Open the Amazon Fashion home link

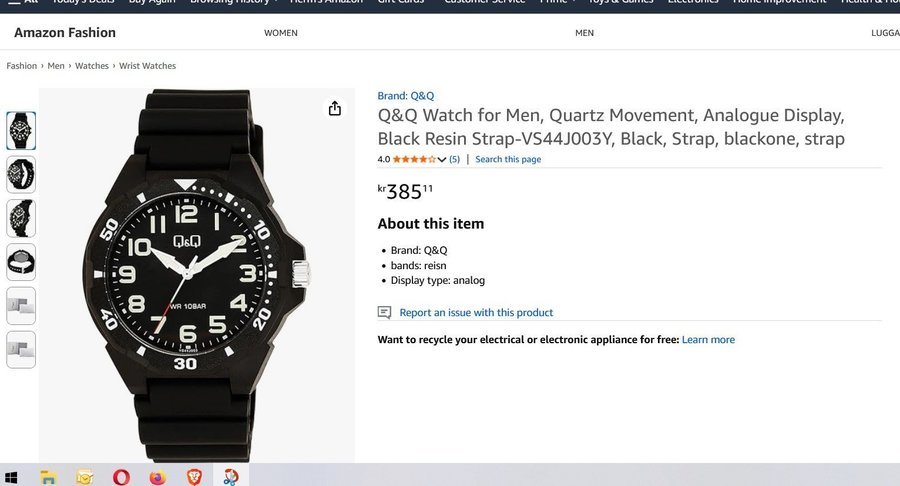pos(65,33)
